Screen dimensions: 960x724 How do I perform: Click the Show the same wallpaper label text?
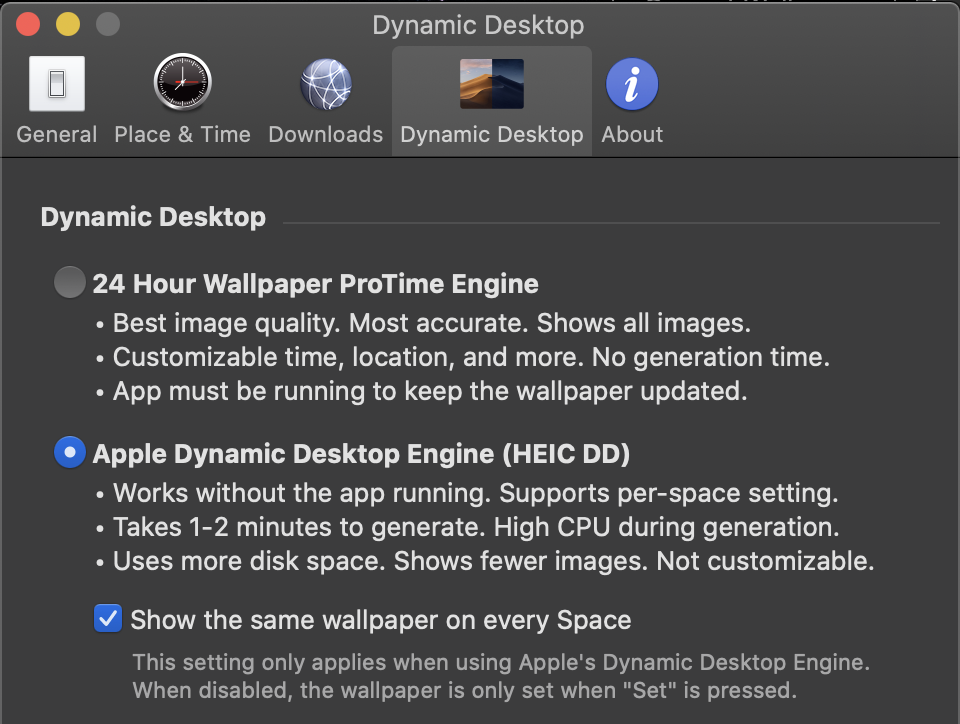381,620
